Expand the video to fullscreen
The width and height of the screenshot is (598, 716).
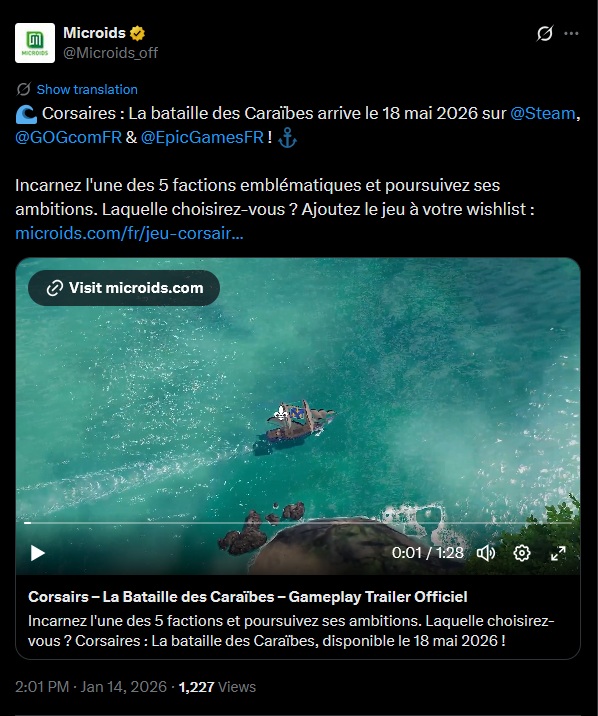558,553
